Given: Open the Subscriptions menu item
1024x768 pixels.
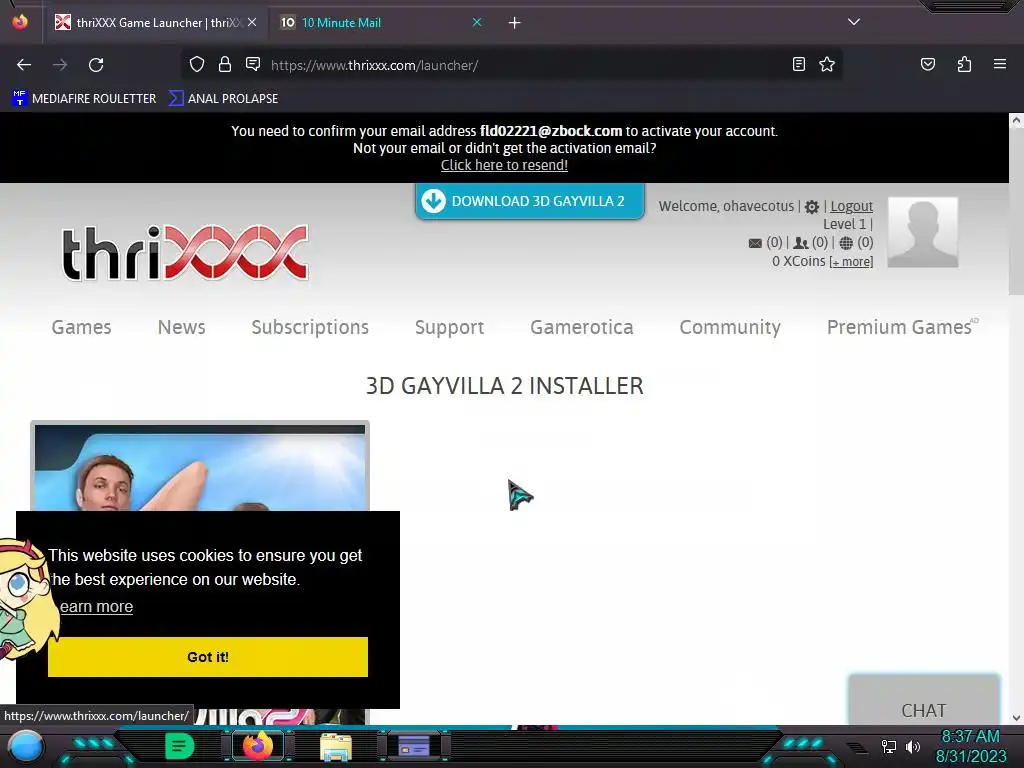Looking at the screenshot, I should [x=310, y=327].
